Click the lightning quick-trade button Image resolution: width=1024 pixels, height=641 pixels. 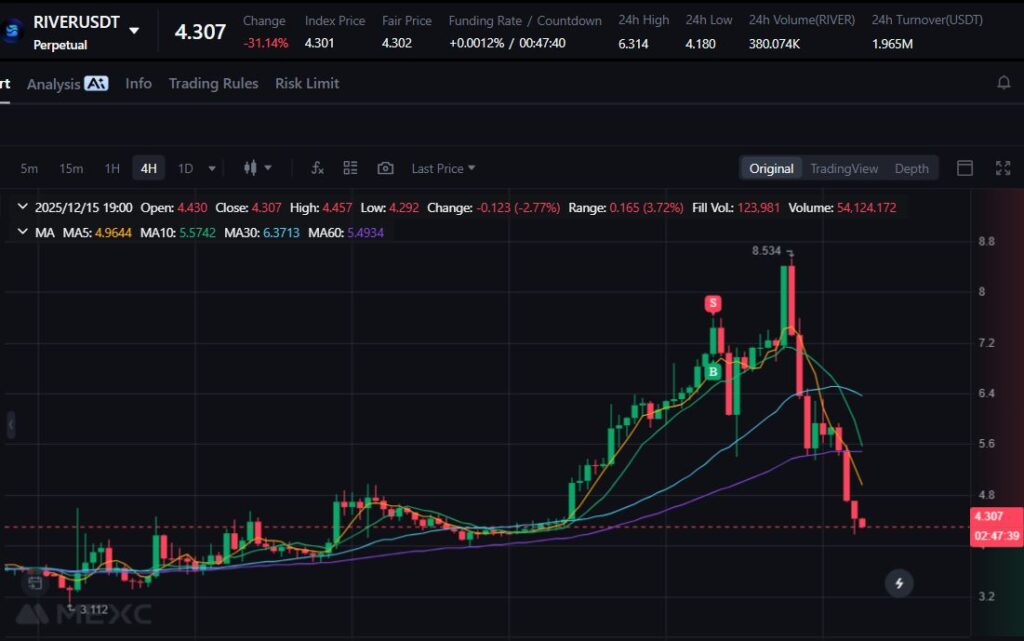(x=899, y=583)
